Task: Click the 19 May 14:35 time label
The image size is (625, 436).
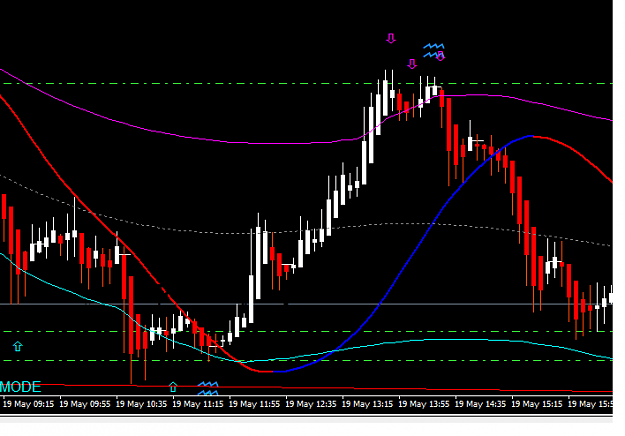Action: pos(480,404)
